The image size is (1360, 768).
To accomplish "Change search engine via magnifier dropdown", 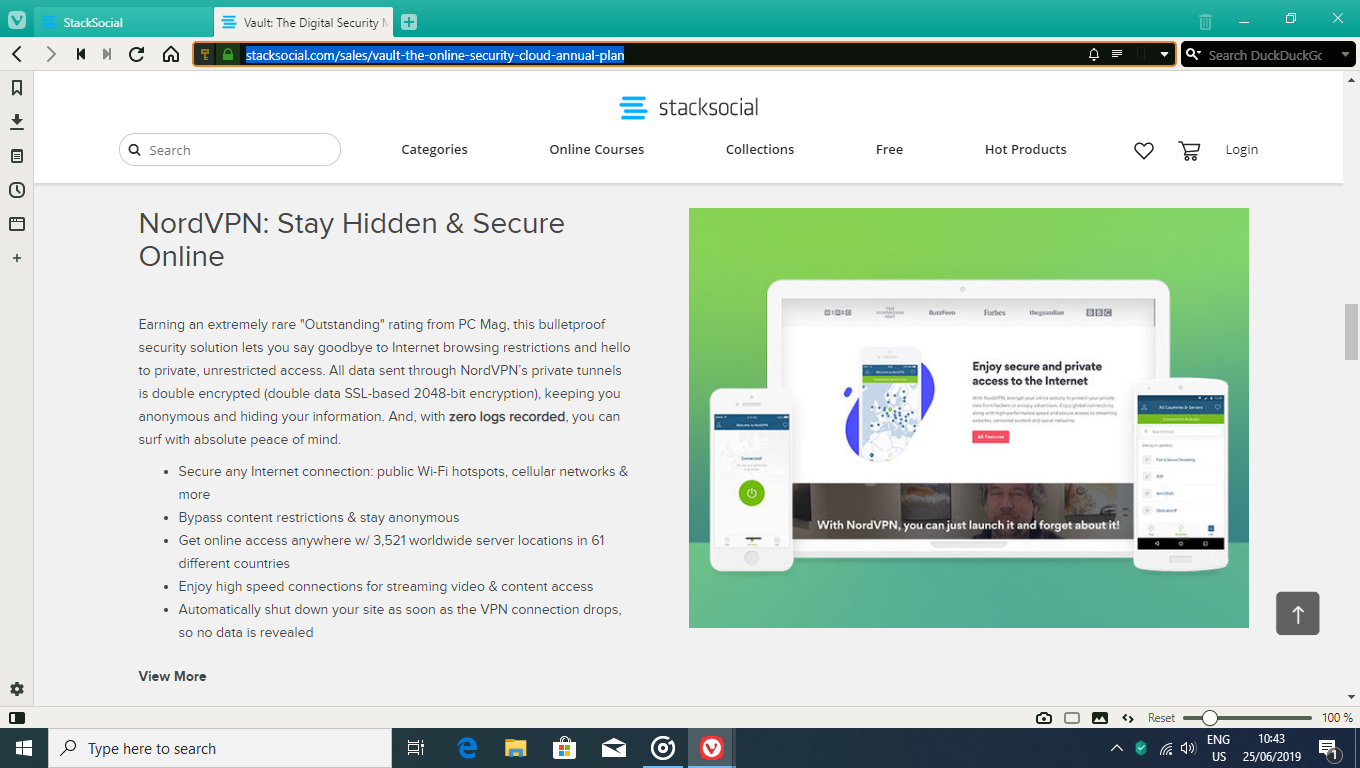I will pos(1193,55).
